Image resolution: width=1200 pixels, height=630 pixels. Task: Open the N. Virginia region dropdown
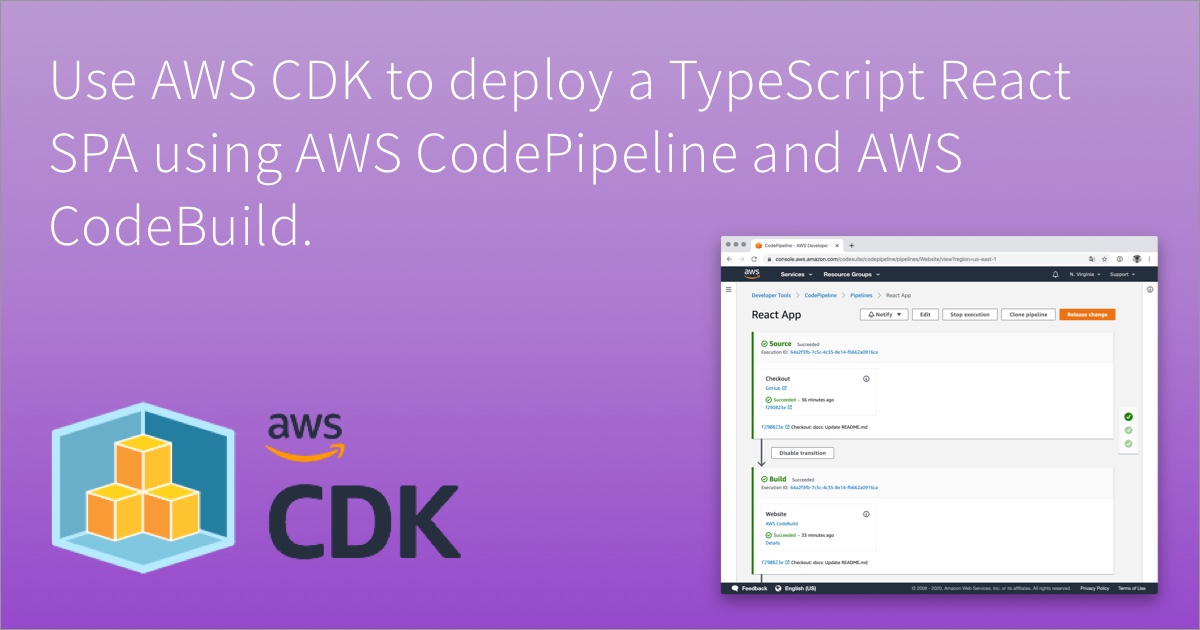(1085, 274)
